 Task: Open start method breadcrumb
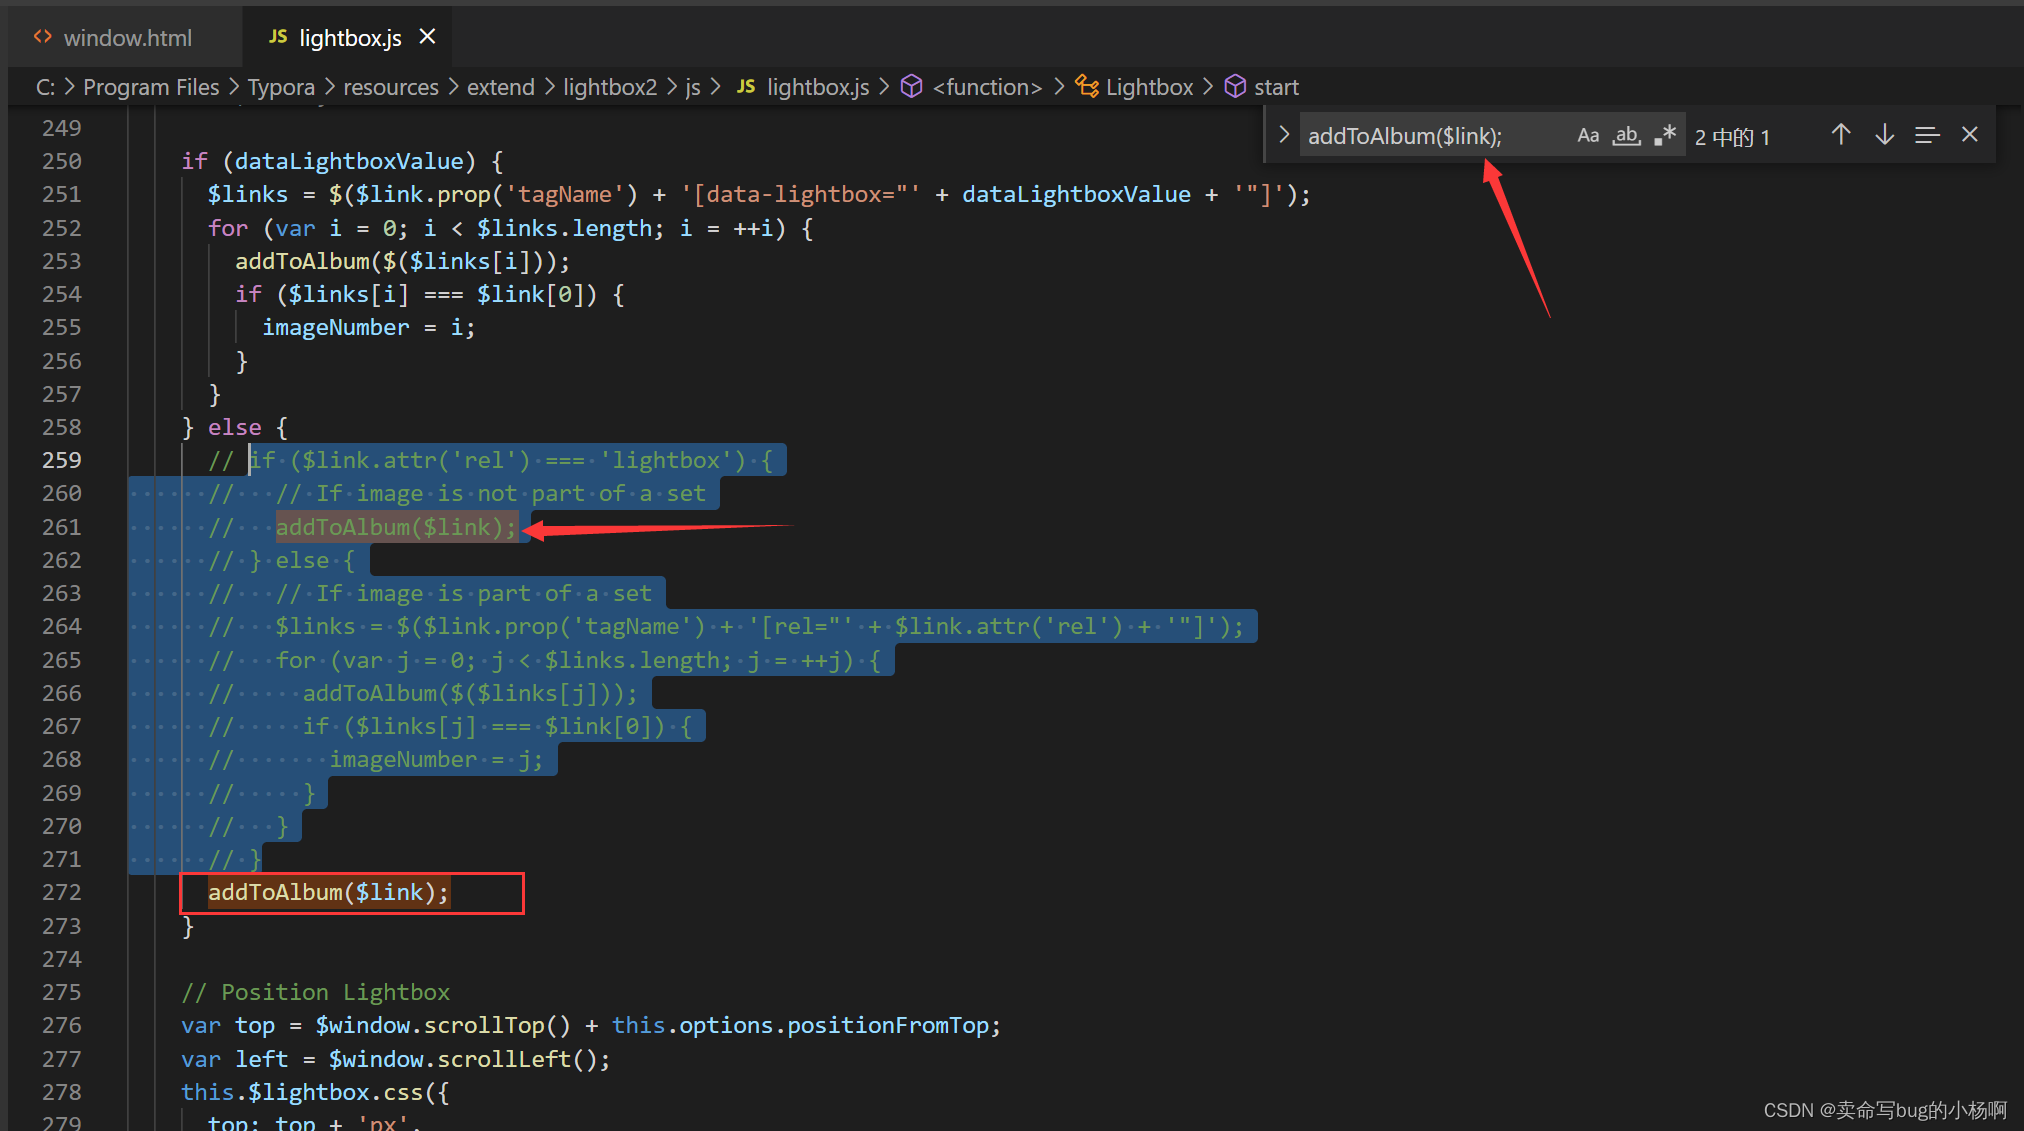coord(1275,87)
